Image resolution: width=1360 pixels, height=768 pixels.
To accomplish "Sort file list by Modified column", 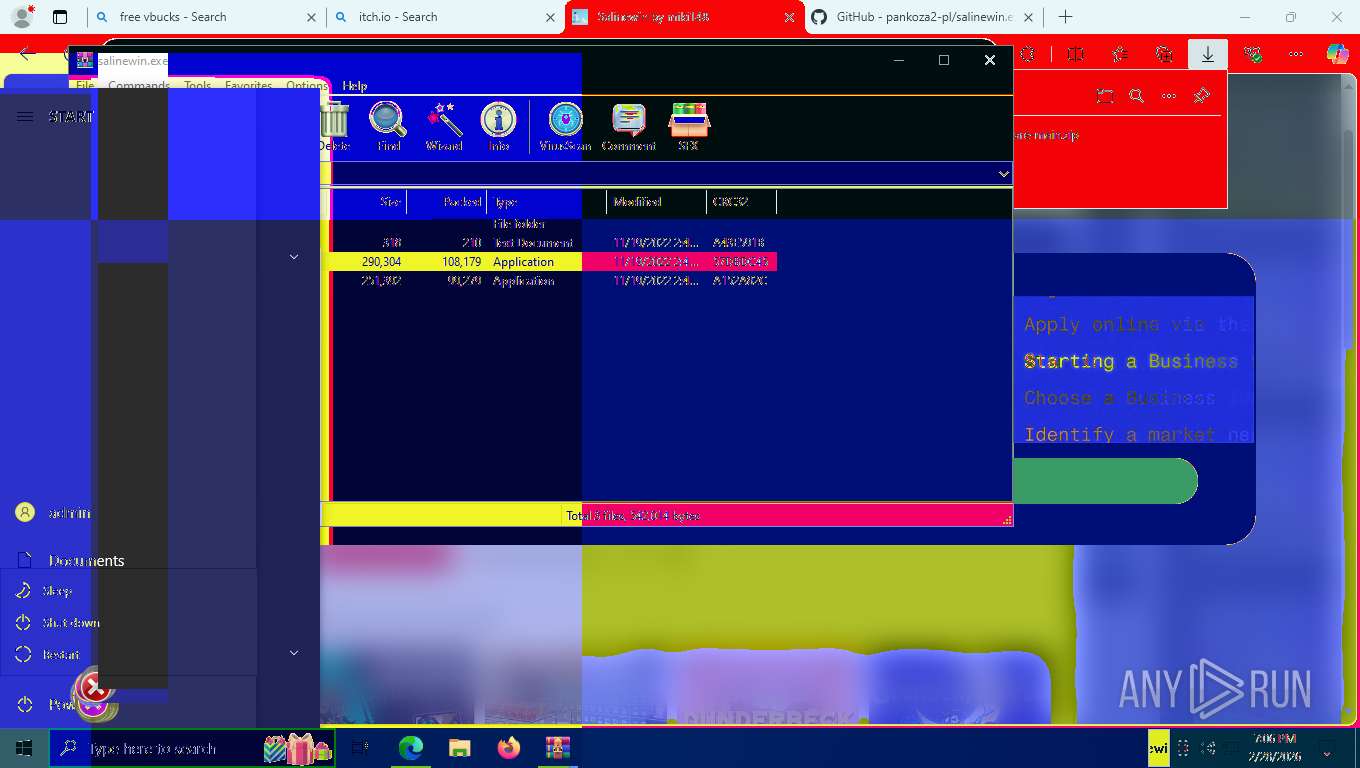I will coord(657,202).
